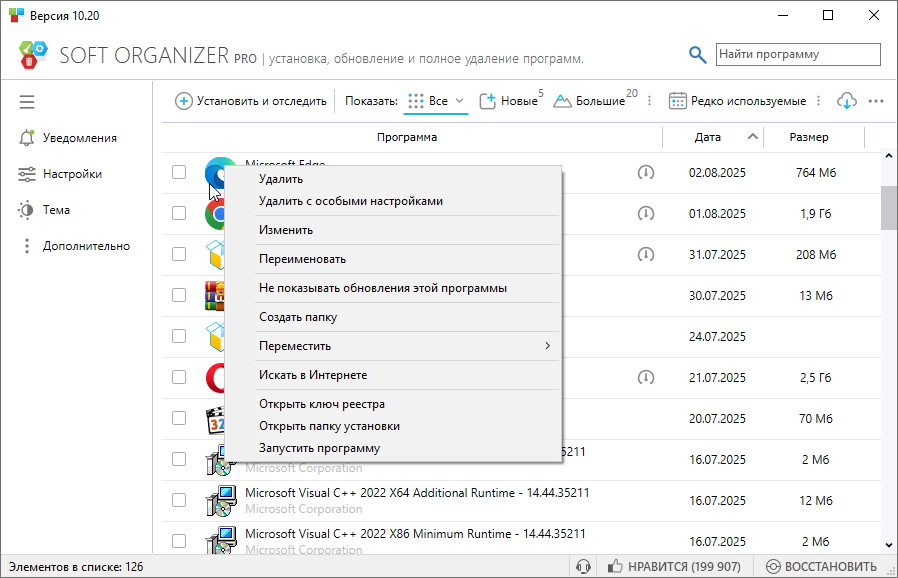Click the date 30.07.2025

coord(717,296)
